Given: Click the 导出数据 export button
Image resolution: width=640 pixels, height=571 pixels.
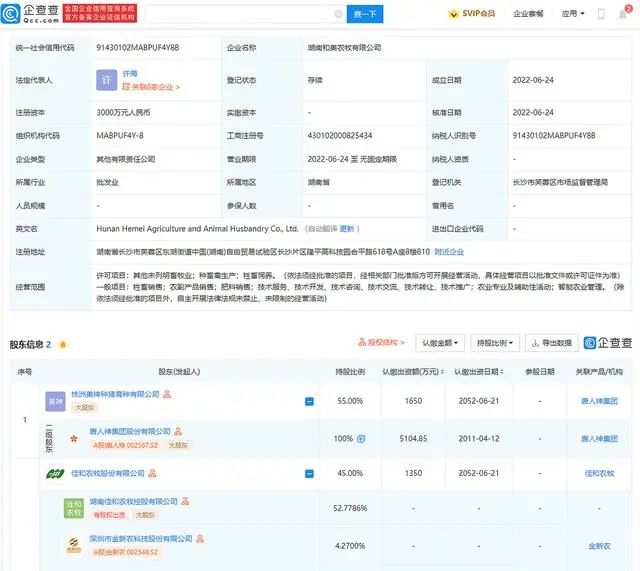Looking at the screenshot, I should (x=551, y=343).
